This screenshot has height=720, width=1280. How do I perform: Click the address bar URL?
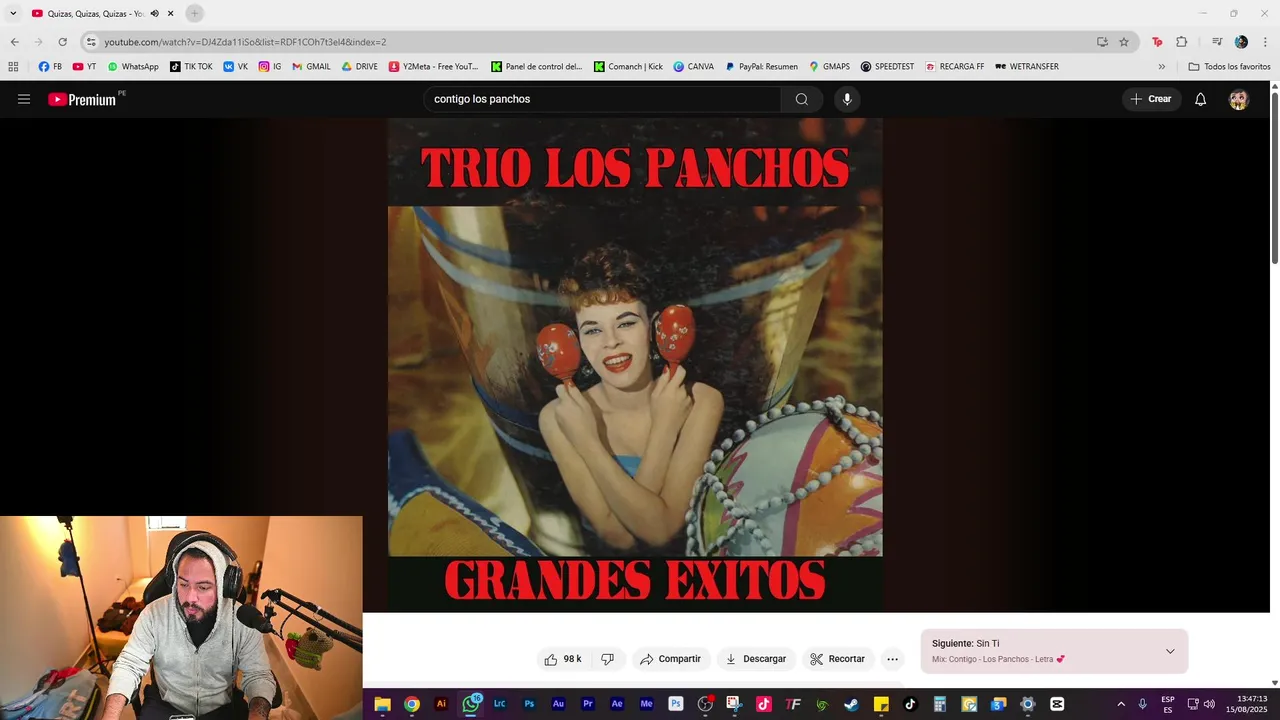(x=245, y=42)
